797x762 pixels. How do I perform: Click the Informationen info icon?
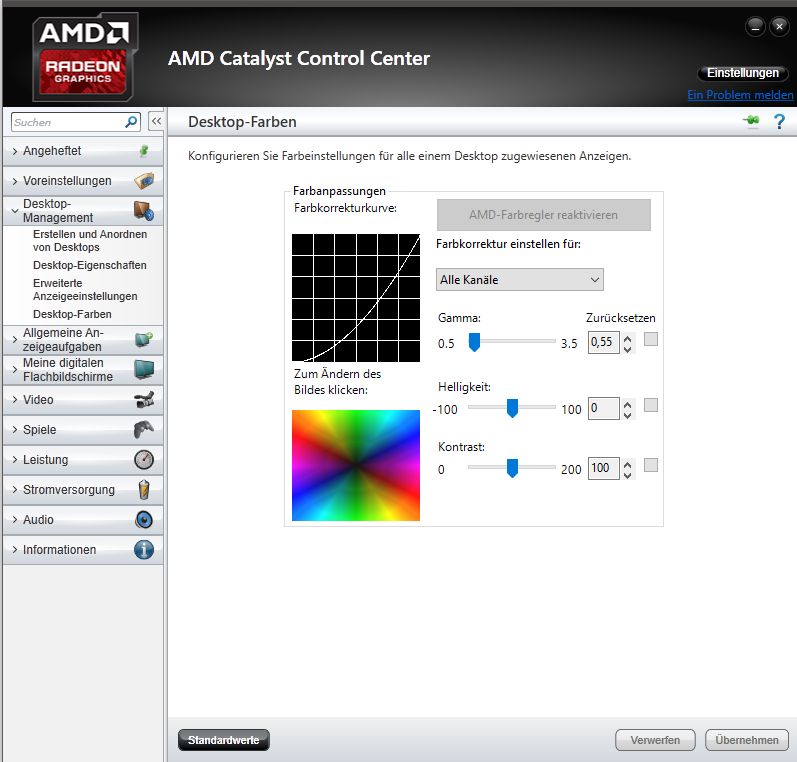coord(144,550)
